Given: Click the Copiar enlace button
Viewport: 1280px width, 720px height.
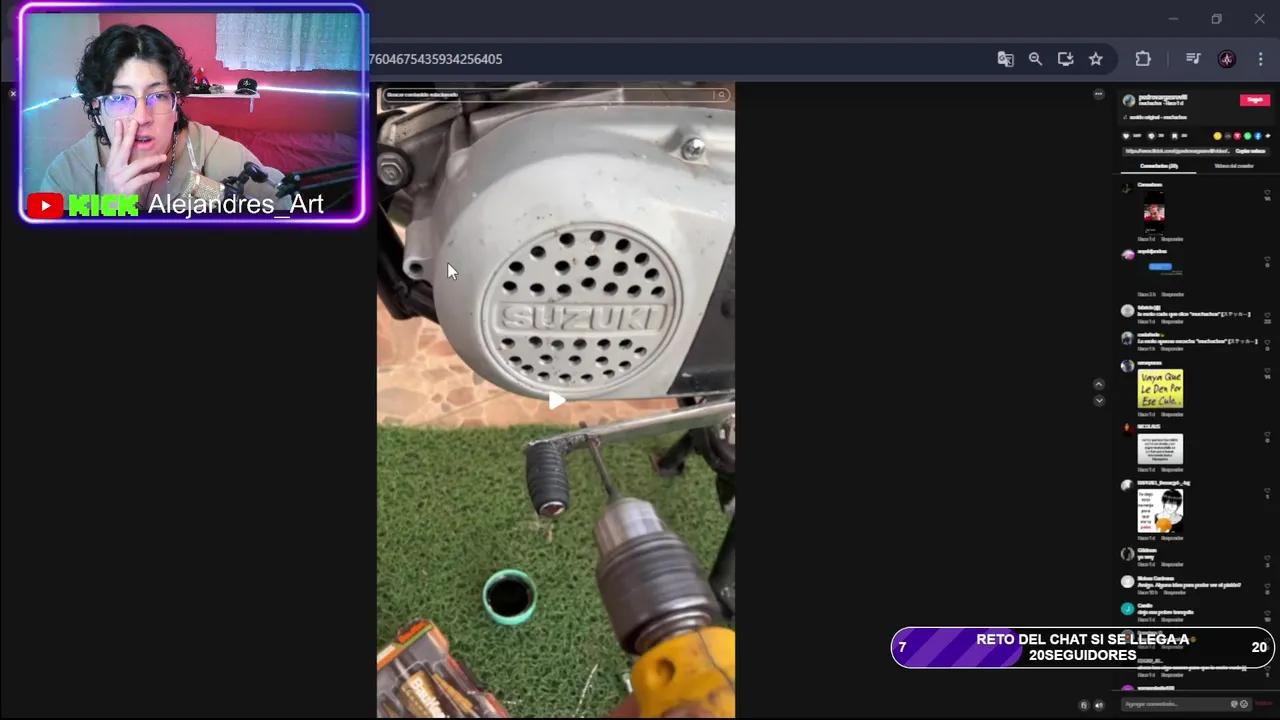Looking at the screenshot, I should 1250,151.
